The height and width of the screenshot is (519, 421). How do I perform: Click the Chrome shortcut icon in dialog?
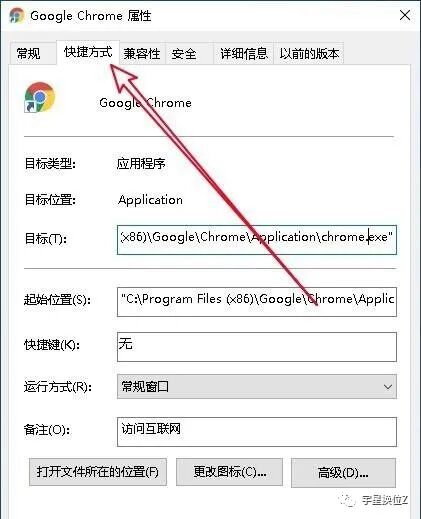(x=40, y=97)
